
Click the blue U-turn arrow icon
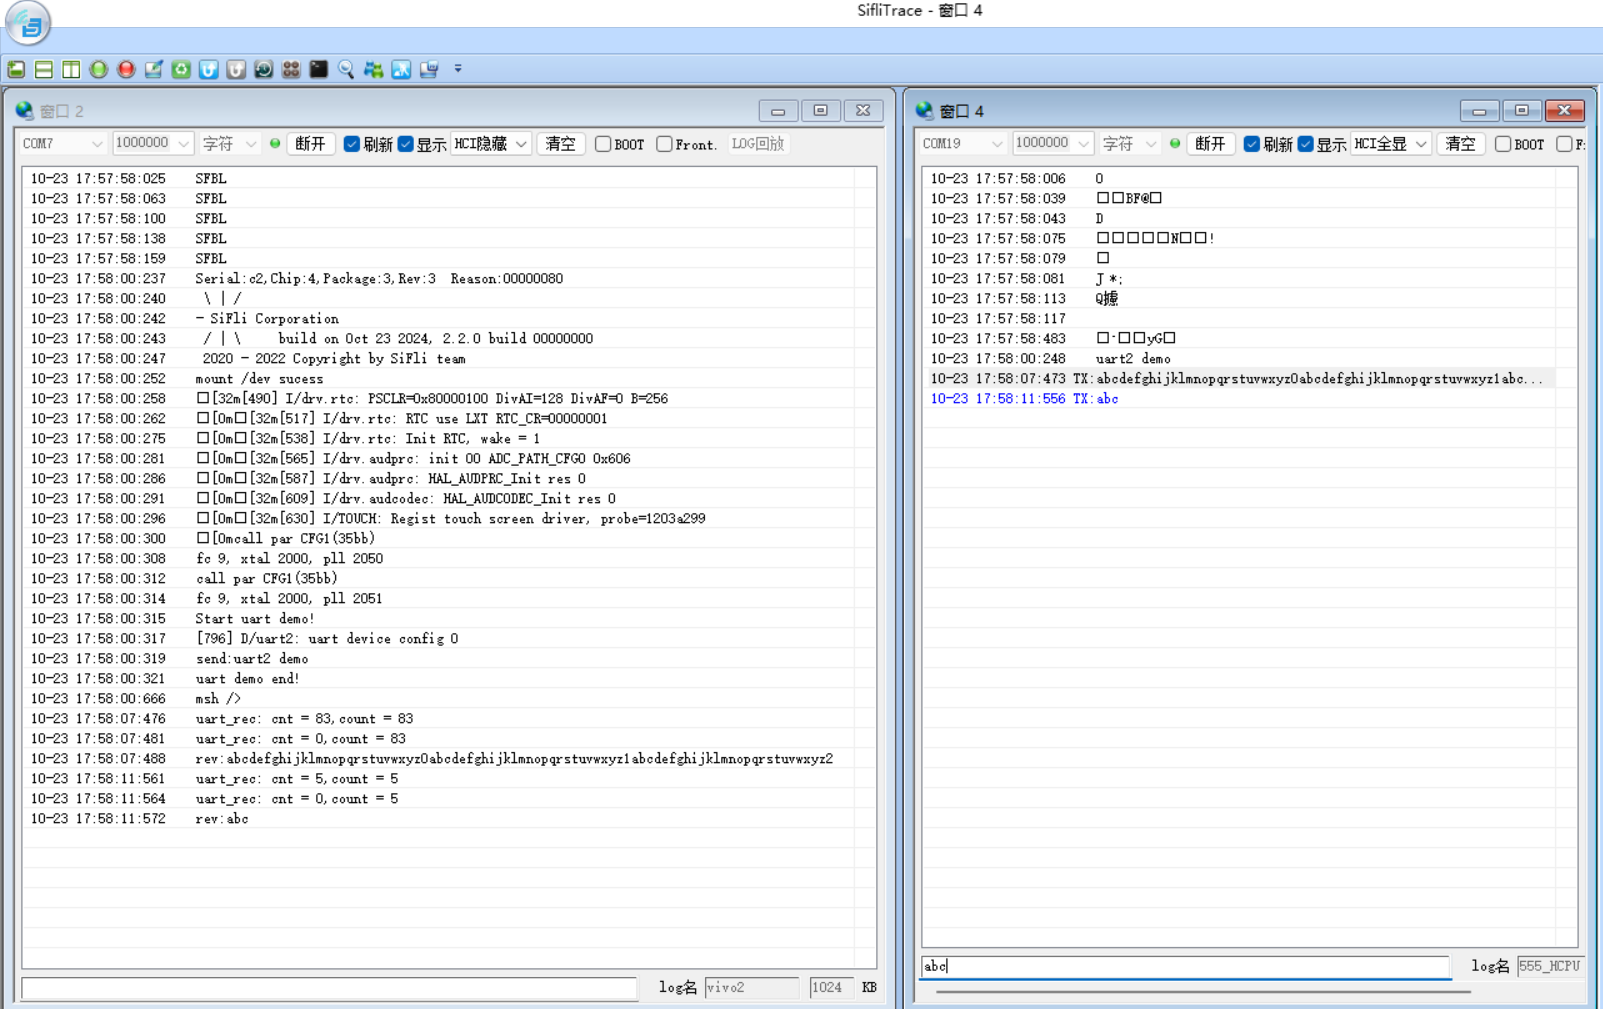coord(208,69)
